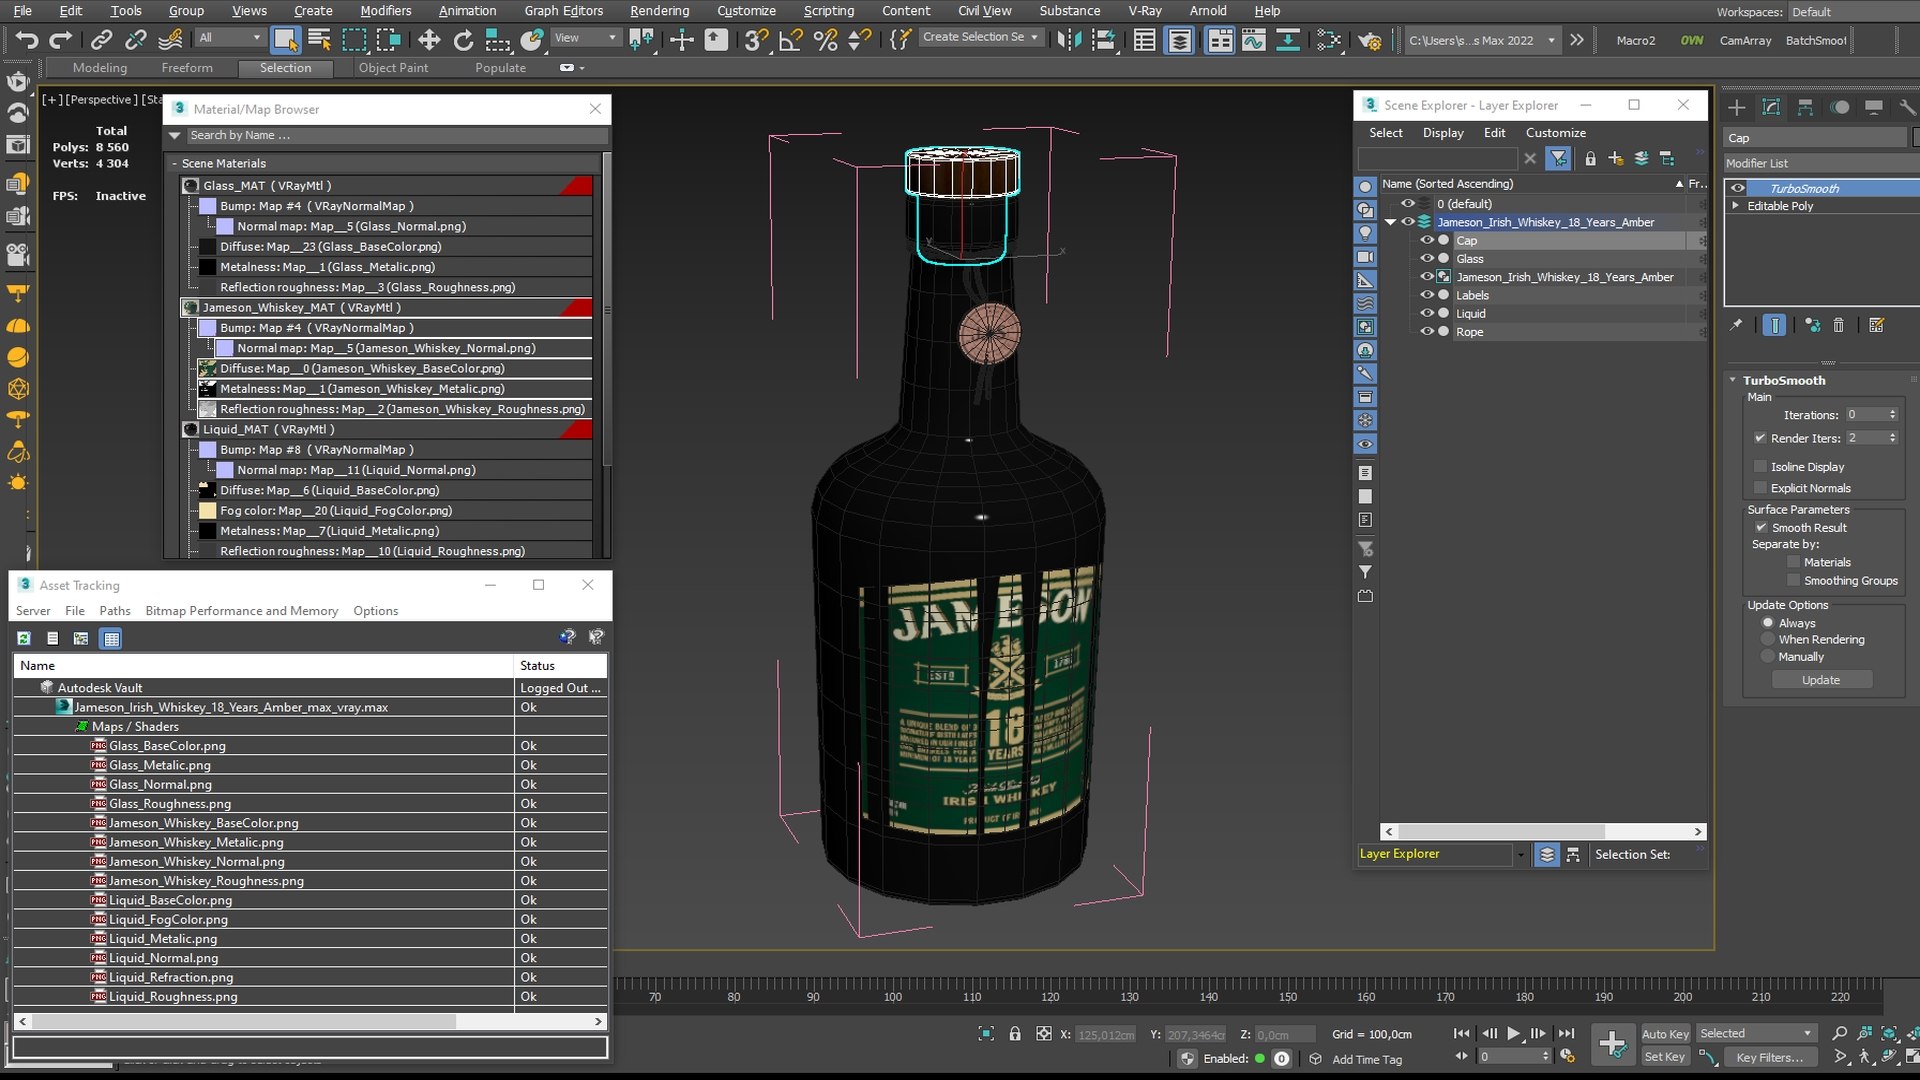Open the Create Selection Set dropdown

tap(1034, 38)
